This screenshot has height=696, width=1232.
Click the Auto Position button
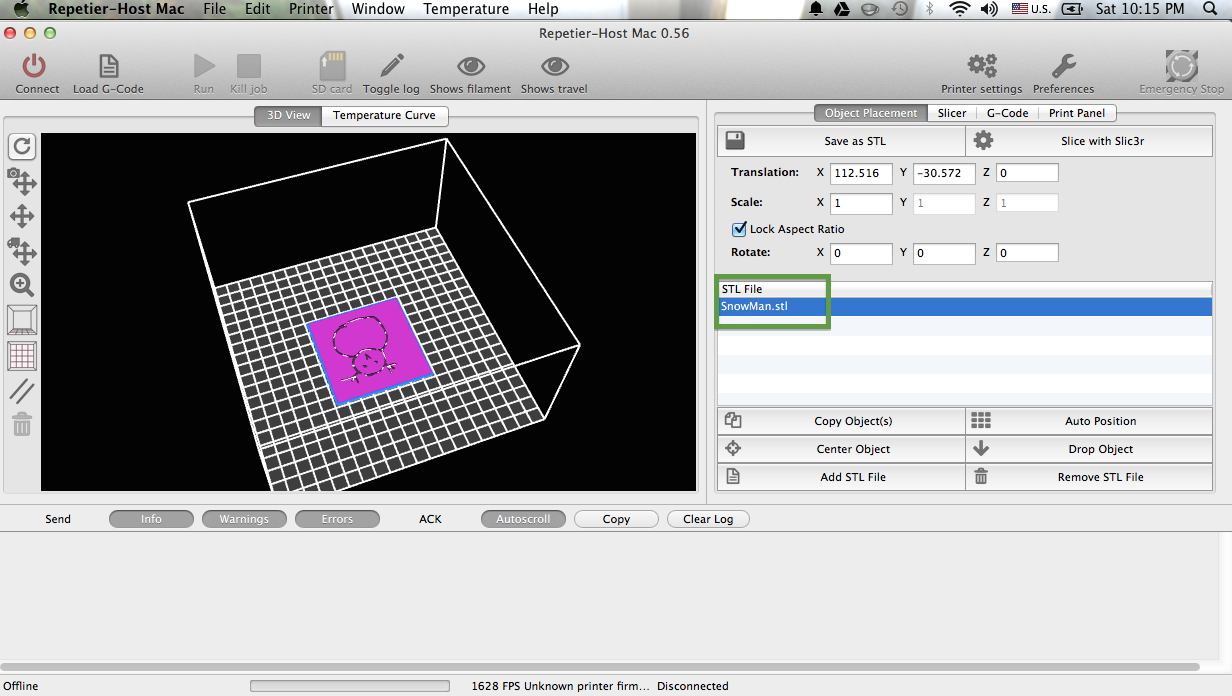click(x=1089, y=421)
